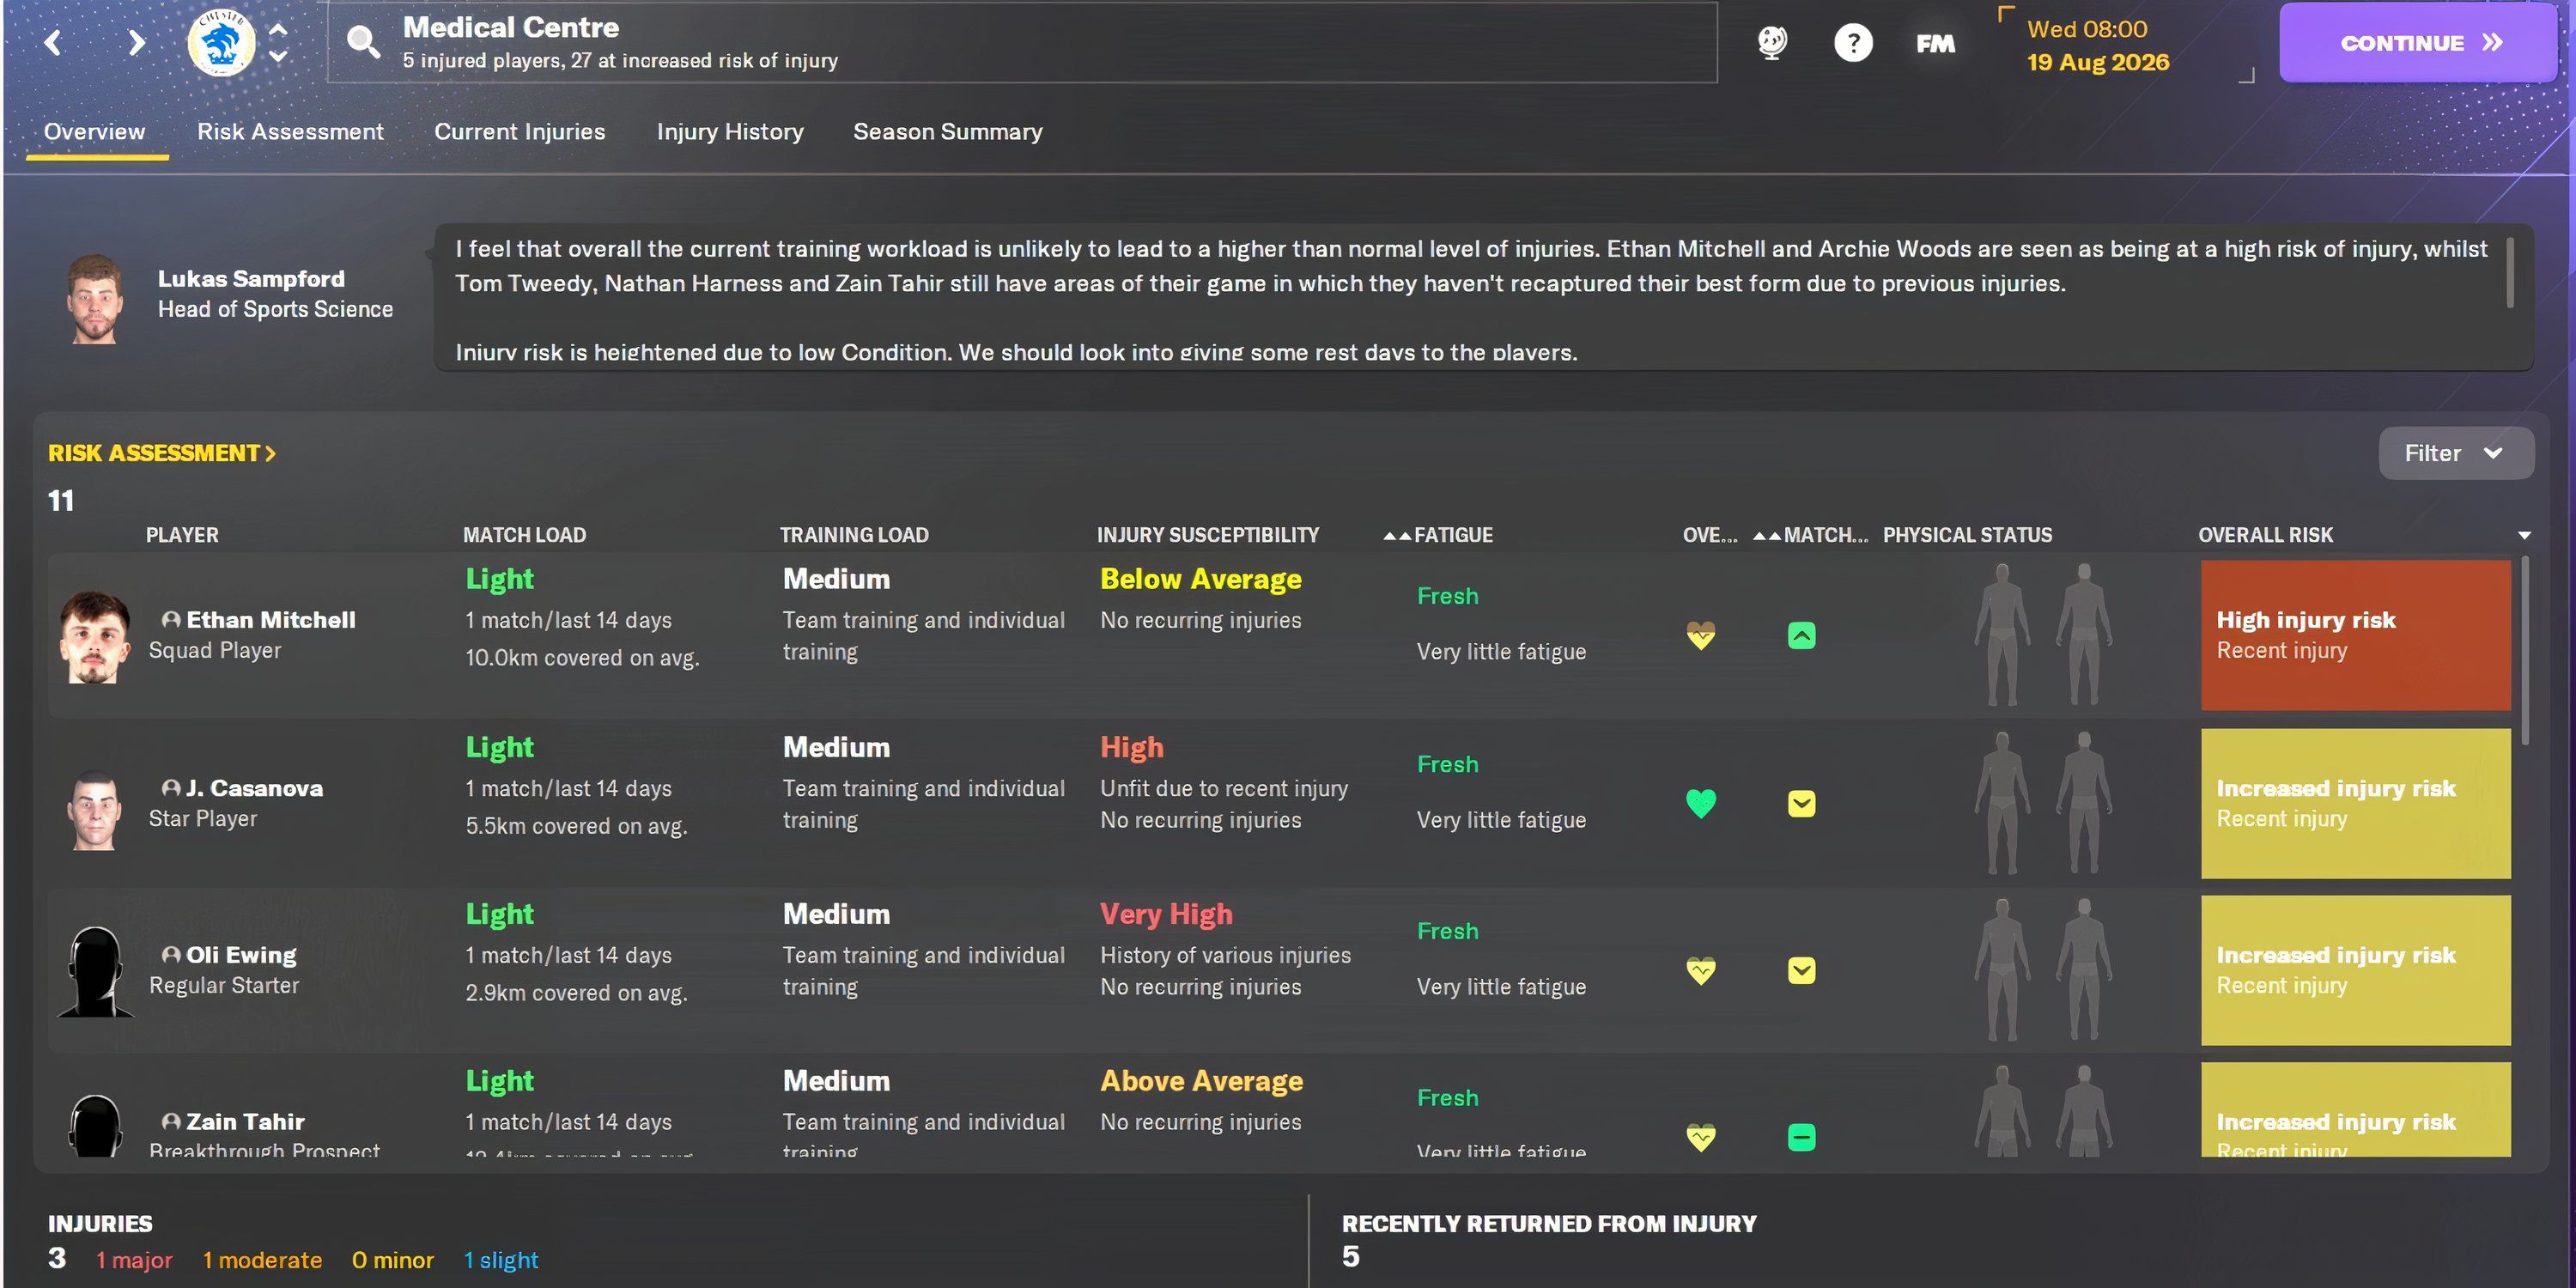Click the search magnifier icon
The width and height of the screenshot is (2576, 1288).
click(362, 42)
